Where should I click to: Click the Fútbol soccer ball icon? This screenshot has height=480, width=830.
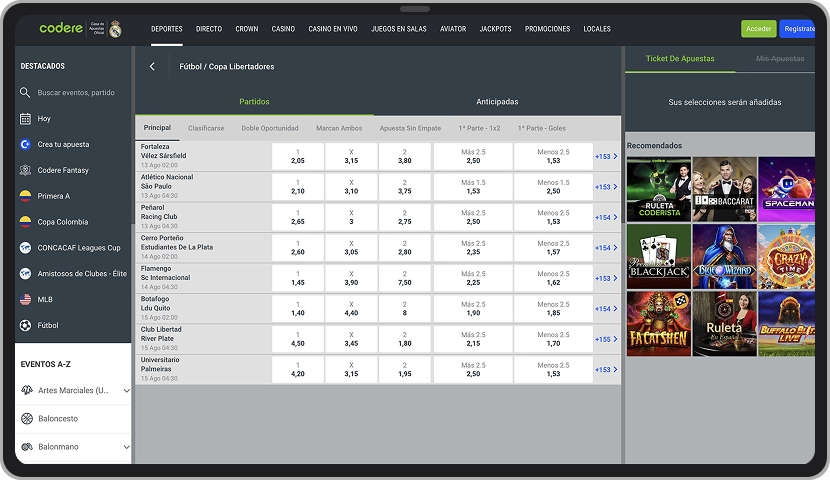pyautogui.click(x=25, y=325)
